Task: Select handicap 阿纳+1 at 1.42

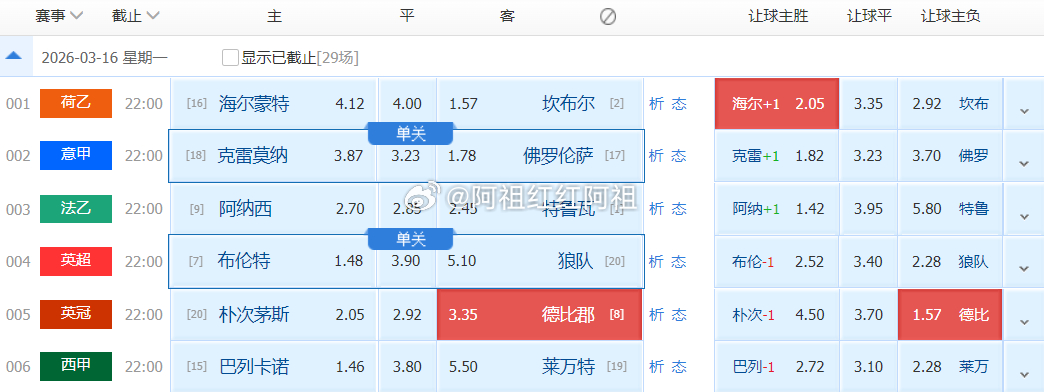Action: pos(776,209)
